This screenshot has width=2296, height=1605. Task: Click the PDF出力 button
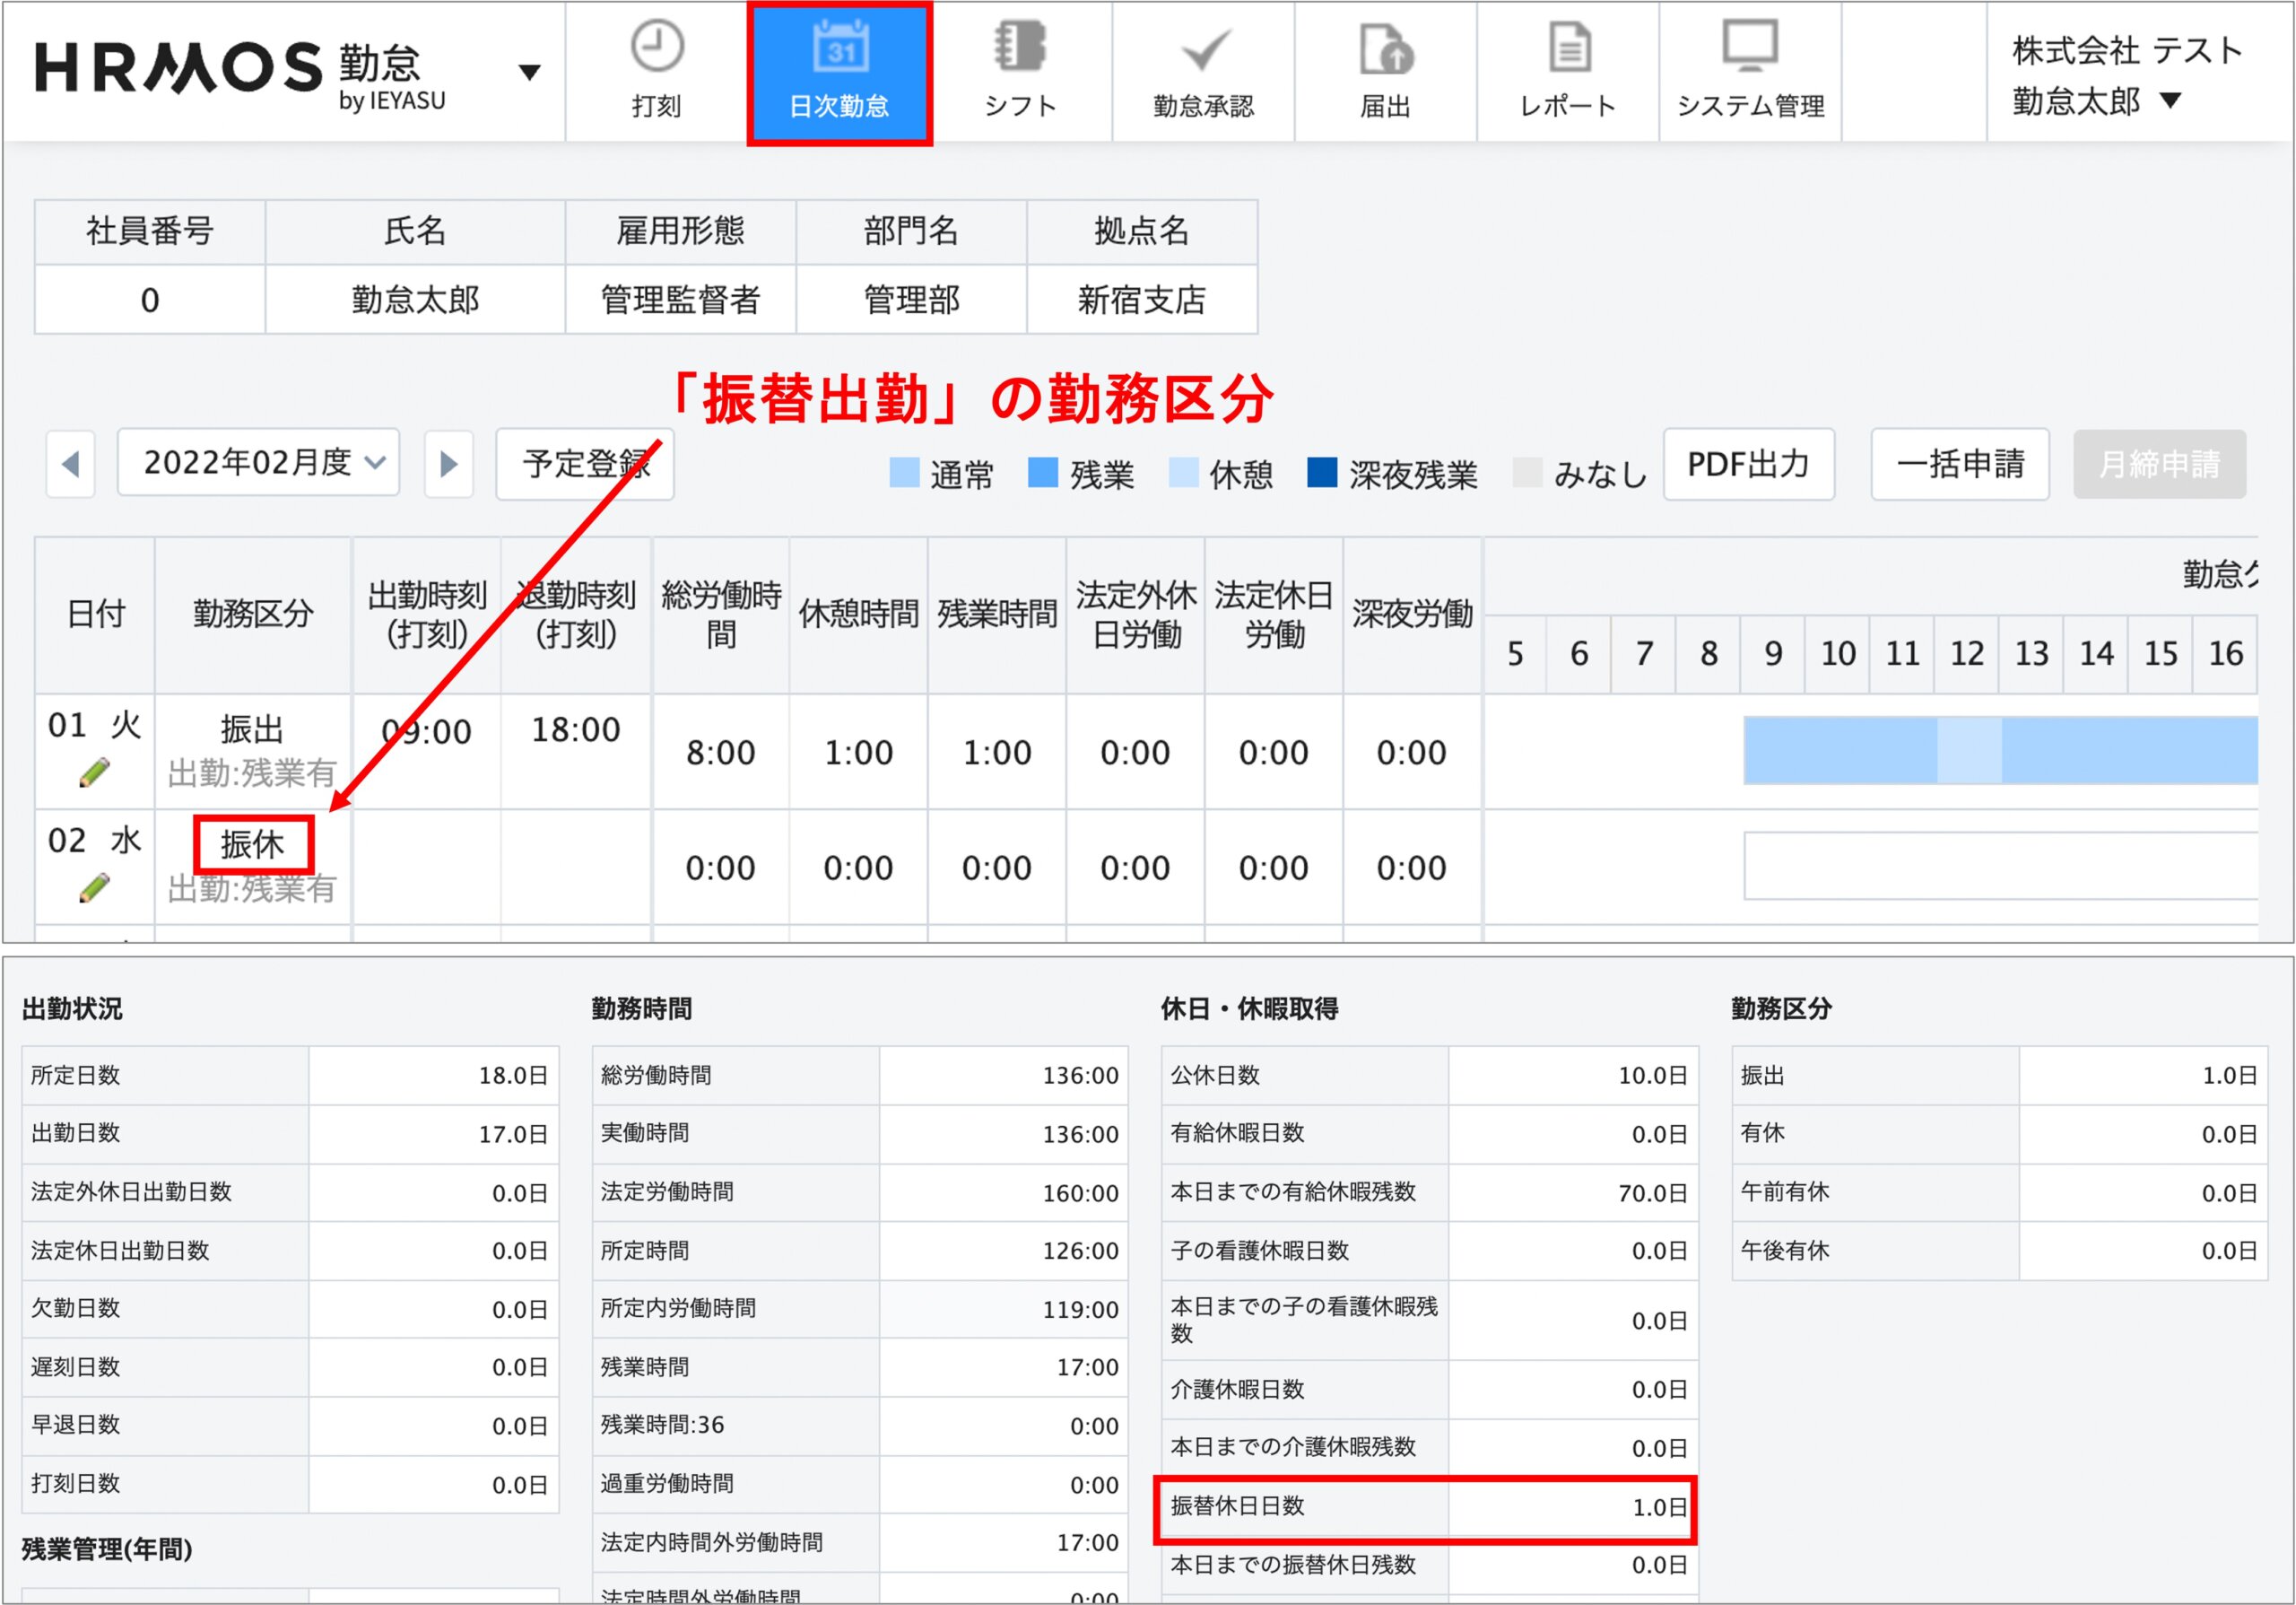[x=1748, y=464]
